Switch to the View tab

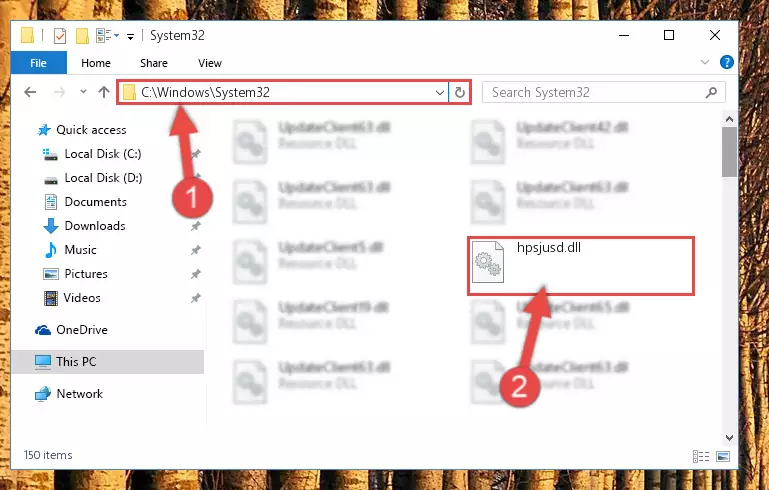pos(209,63)
